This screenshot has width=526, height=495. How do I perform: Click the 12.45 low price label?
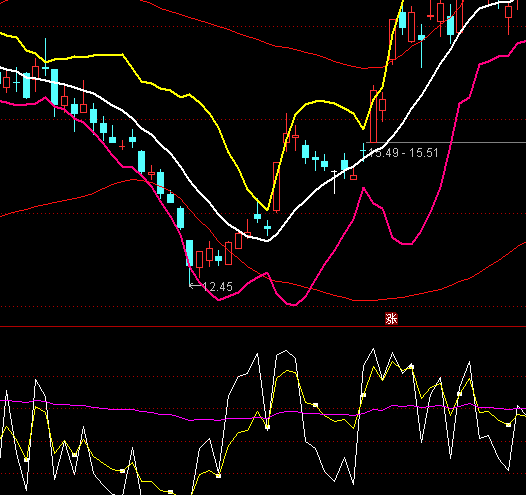point(218,287)
